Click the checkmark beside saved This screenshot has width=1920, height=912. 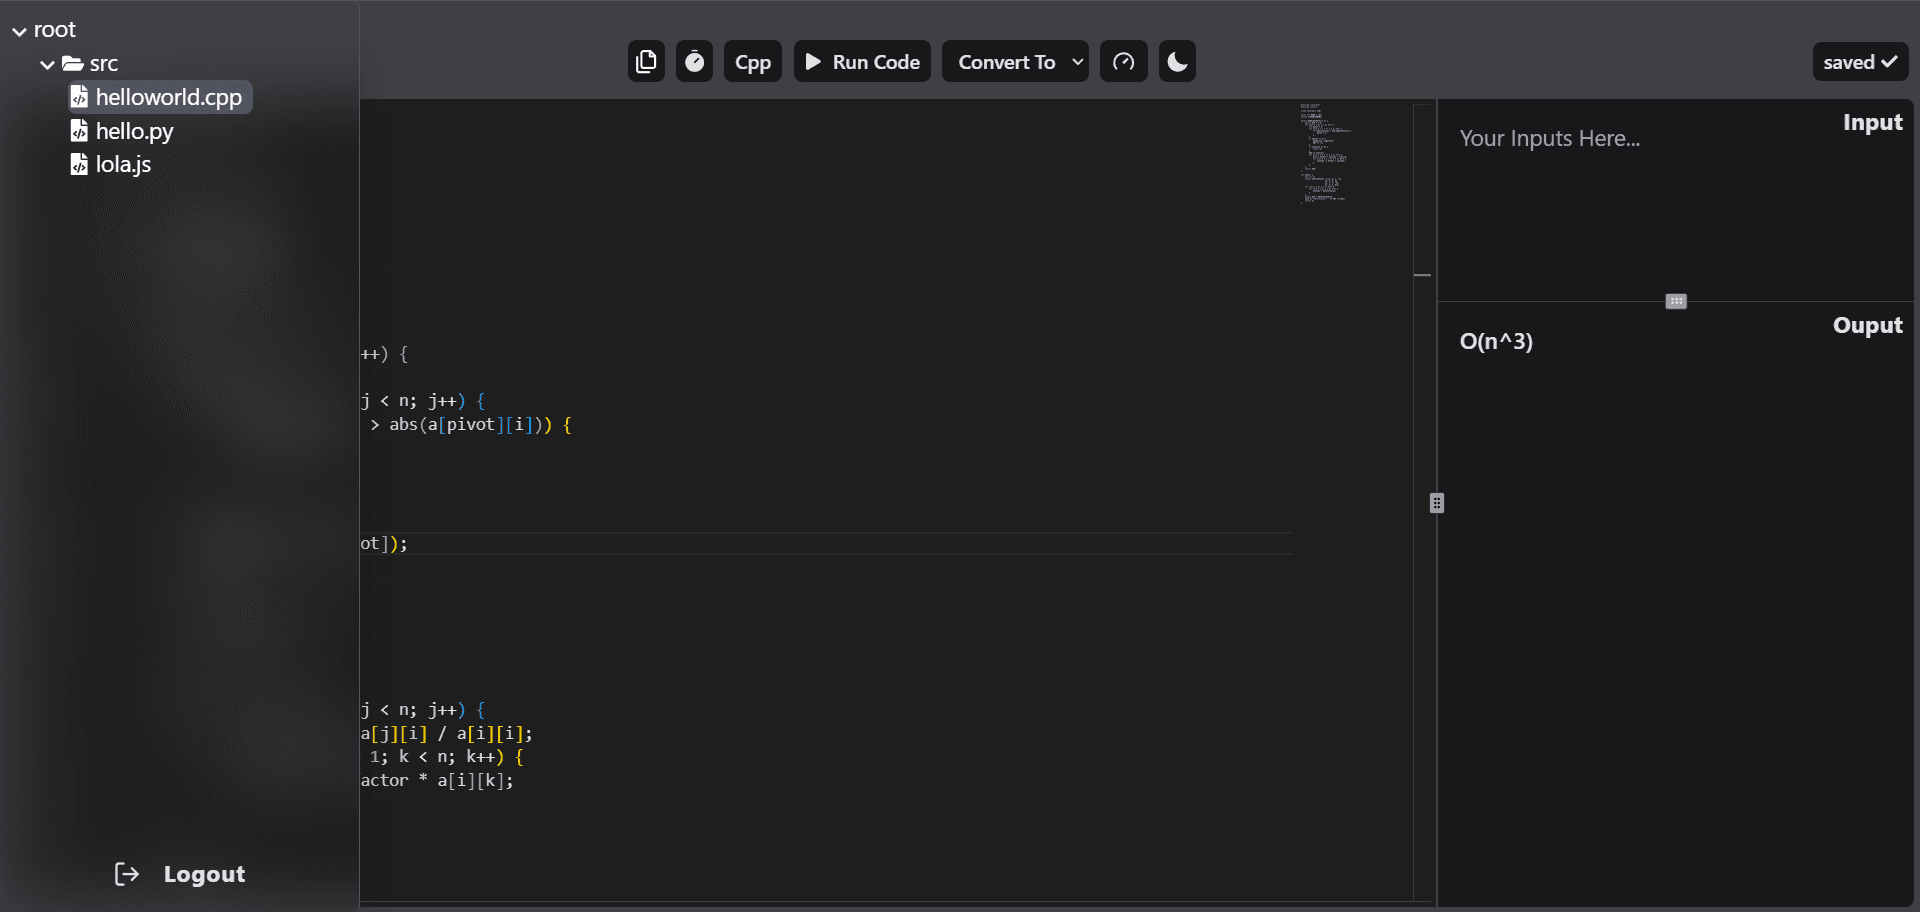1889,62
